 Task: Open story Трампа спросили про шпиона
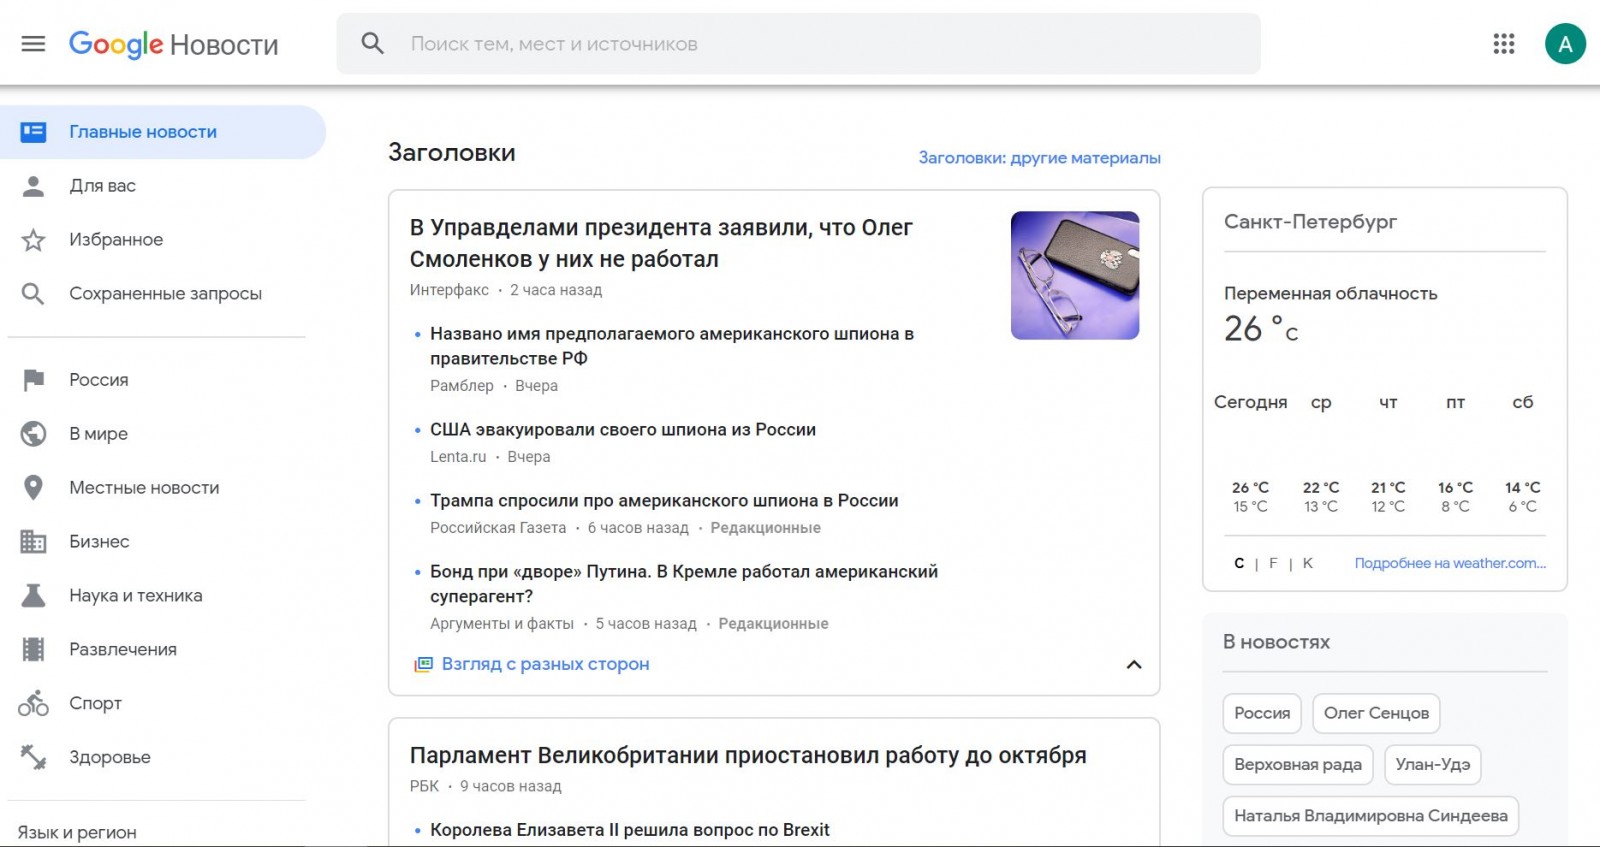pos(664,501)
